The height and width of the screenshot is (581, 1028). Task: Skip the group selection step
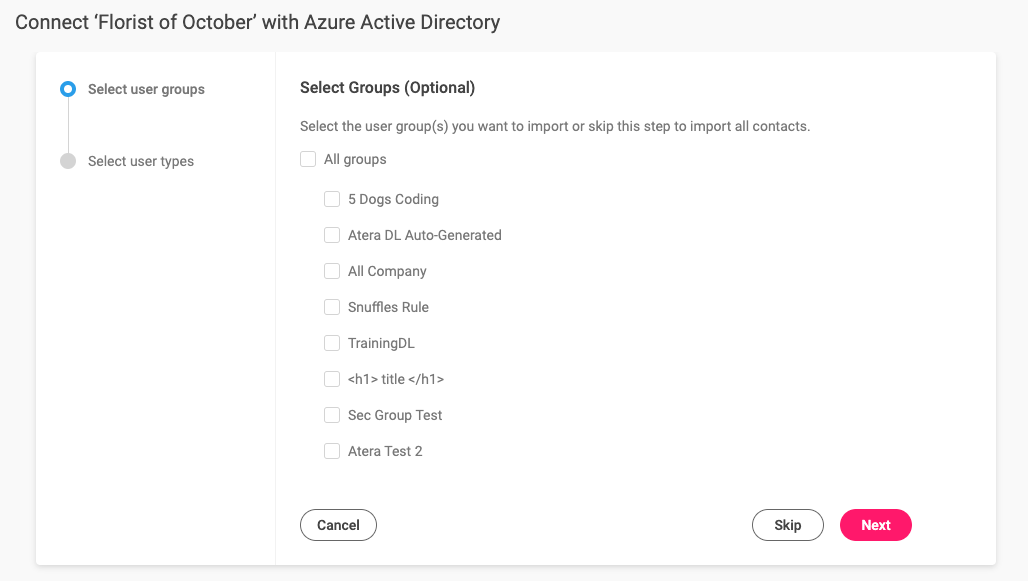coord(787,525)
